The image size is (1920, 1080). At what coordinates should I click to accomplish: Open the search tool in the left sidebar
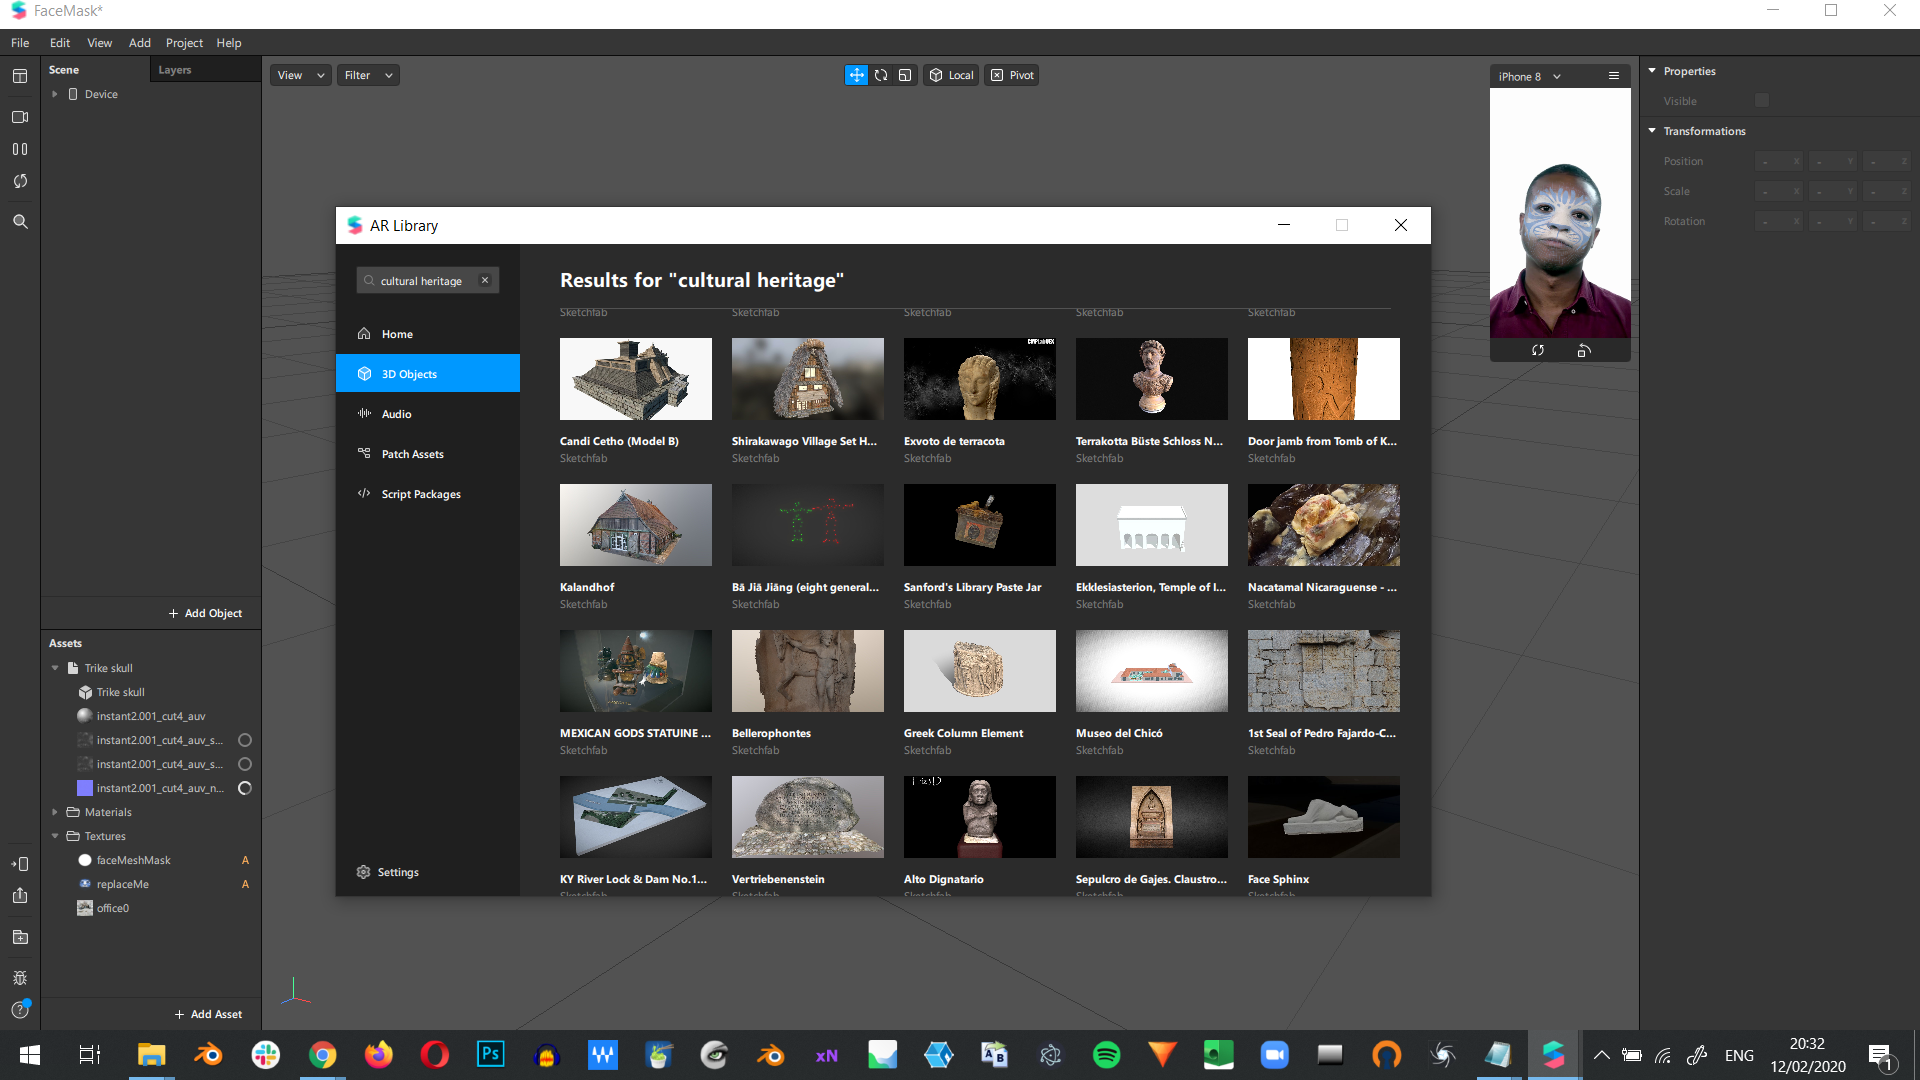coord(20,221)
